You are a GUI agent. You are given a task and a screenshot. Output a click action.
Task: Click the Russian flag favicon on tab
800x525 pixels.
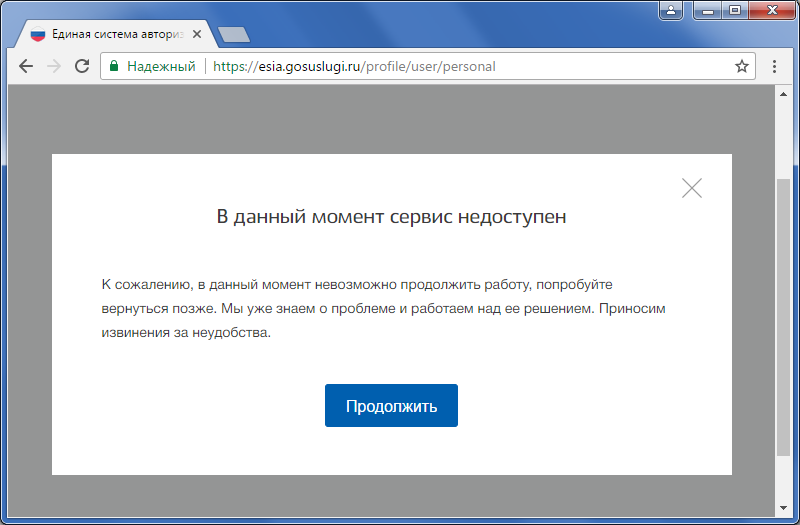click(x=38, y=34)
